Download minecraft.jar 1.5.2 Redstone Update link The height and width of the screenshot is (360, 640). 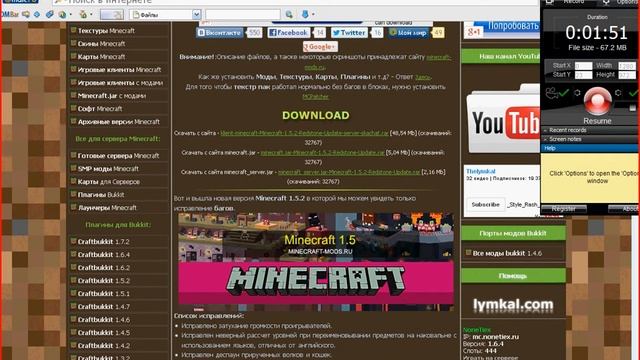(x=322, y=153)
